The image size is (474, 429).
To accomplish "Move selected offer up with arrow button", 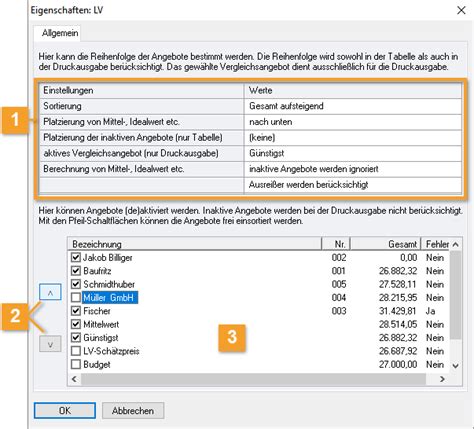I will [x=50, y=292].
